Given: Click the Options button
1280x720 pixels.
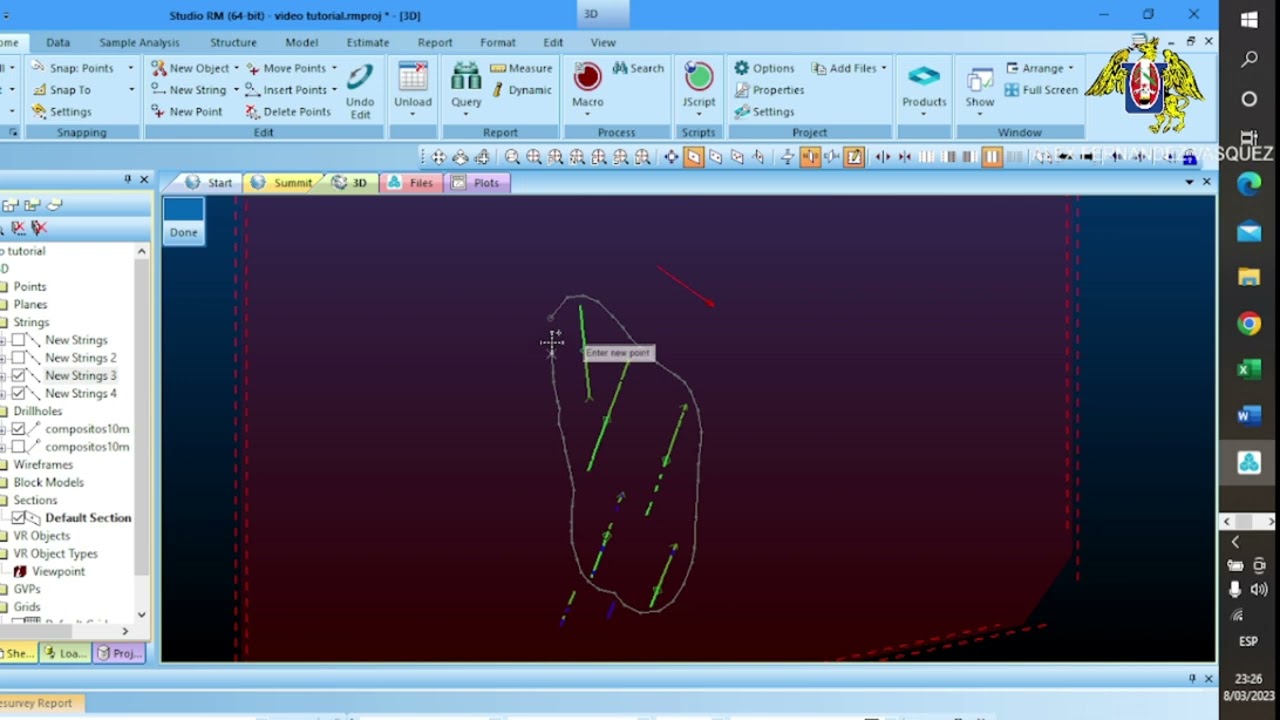Looking at the screenshot, I should click(765, 68).
